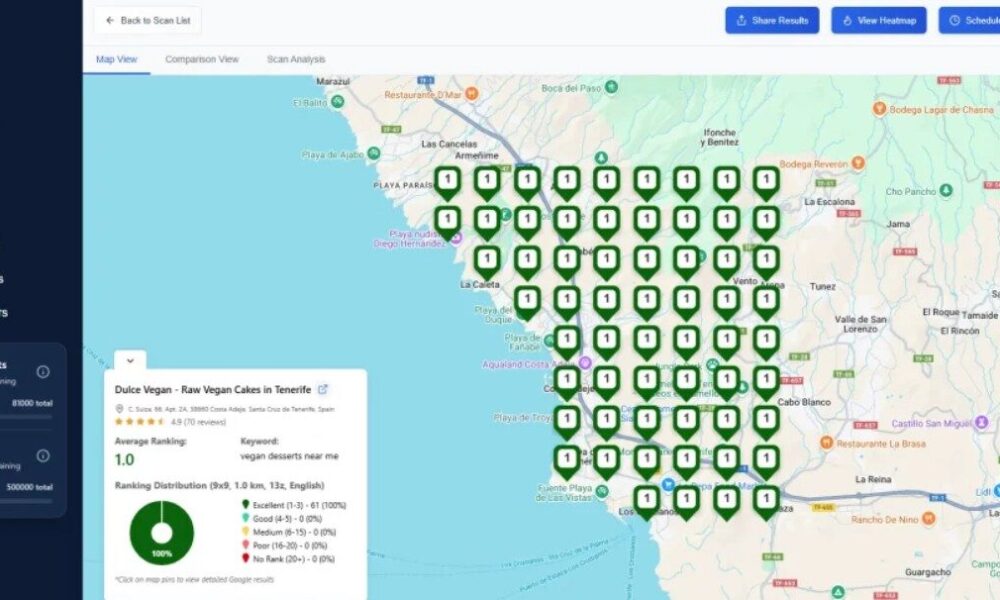Viewport: 1000px width, 600px height.
Task: Click the Aqualand Costa Adeje map marker
Action: 585,363
